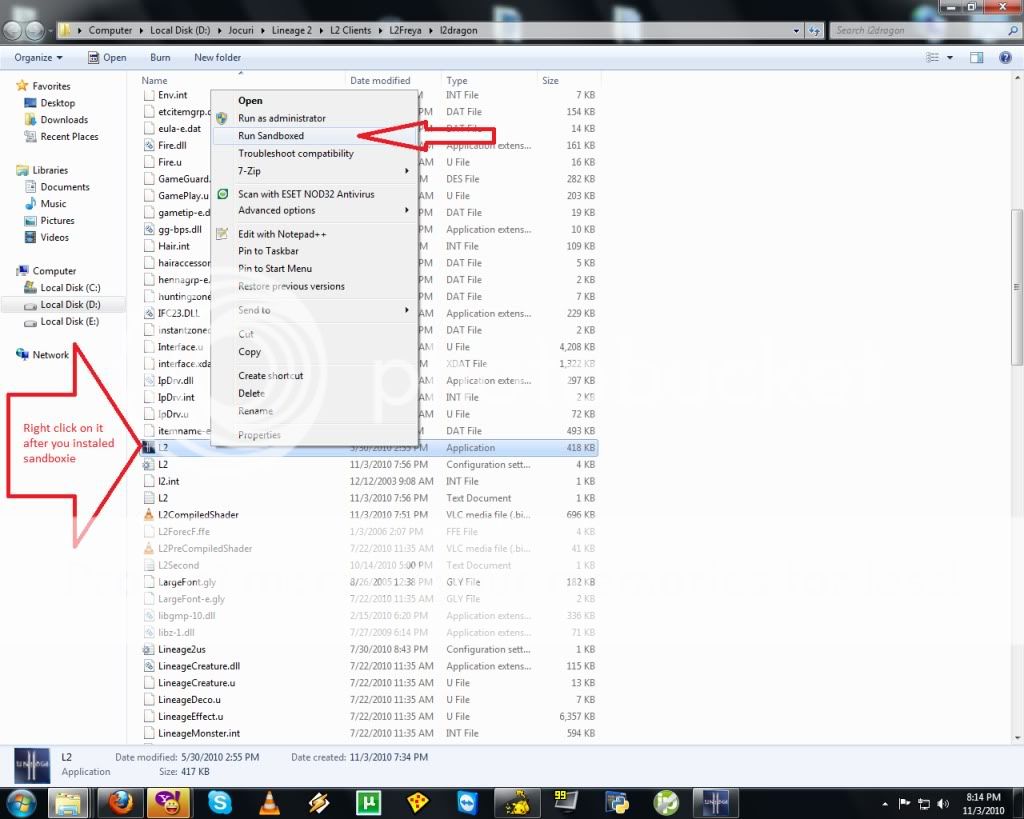Open the Organize dropdown menu
Viewport: 1024px width, 819px height.
[x=38, y=58]
